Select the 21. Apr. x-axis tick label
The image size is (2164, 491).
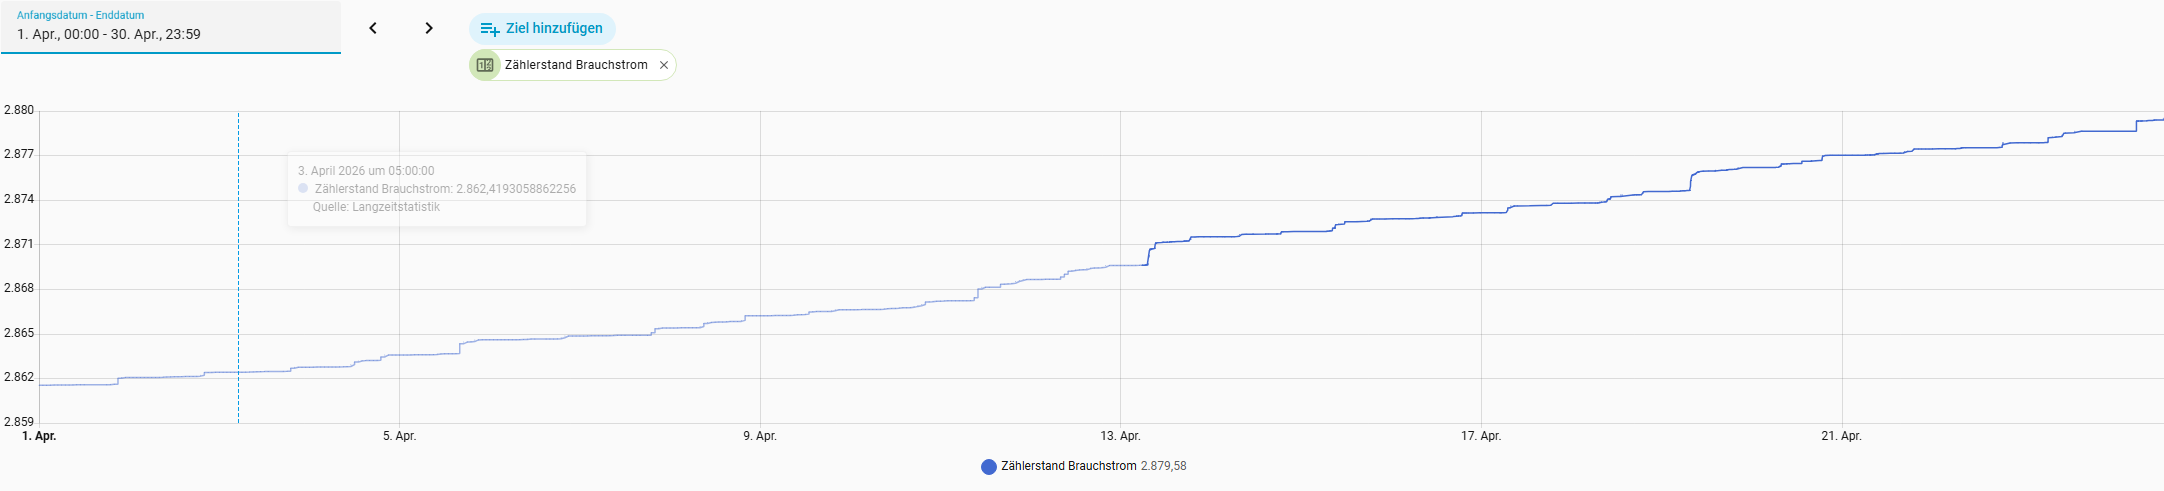point(1841,436)
